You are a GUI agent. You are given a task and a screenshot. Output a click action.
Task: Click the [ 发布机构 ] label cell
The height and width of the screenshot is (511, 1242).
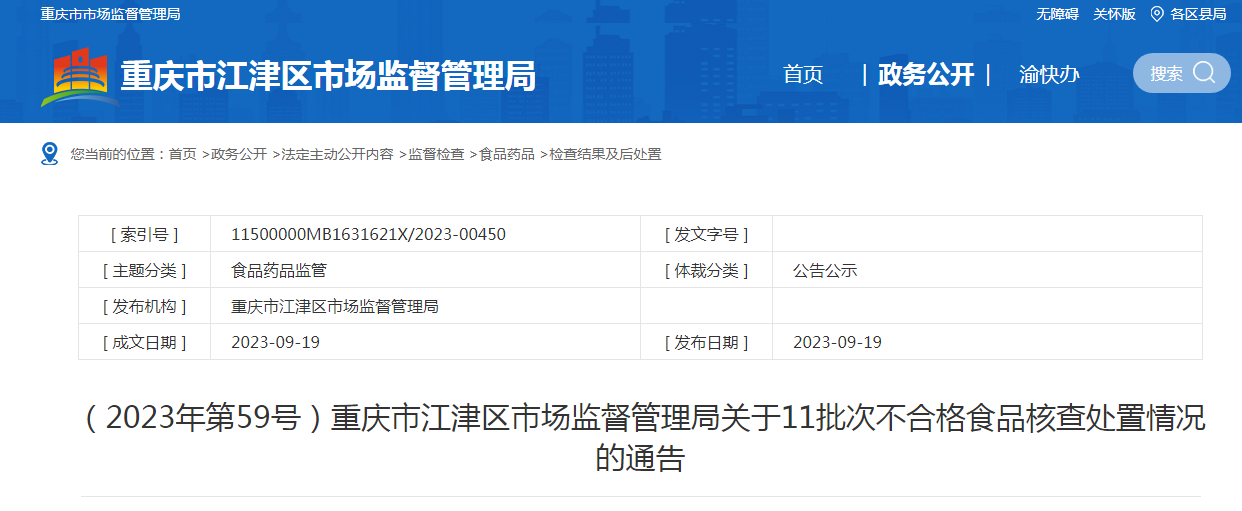tap(145, 306)
